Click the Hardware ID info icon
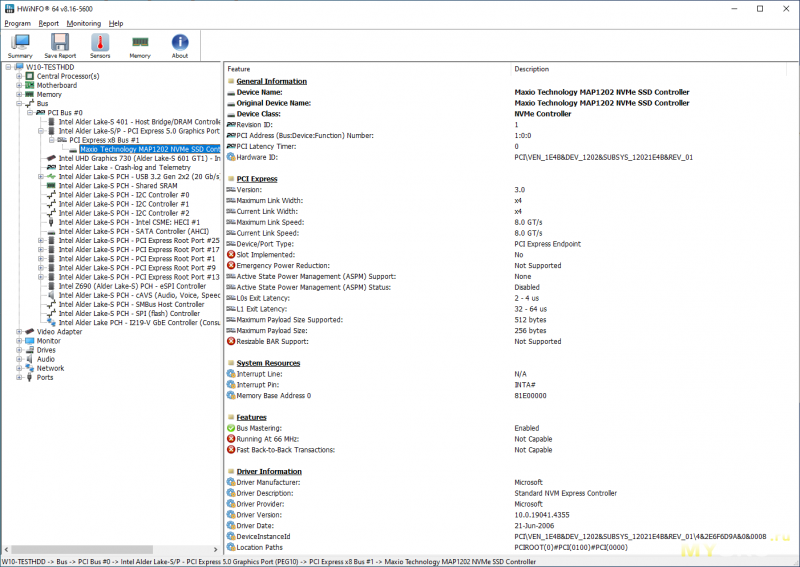 click(231, 157)
